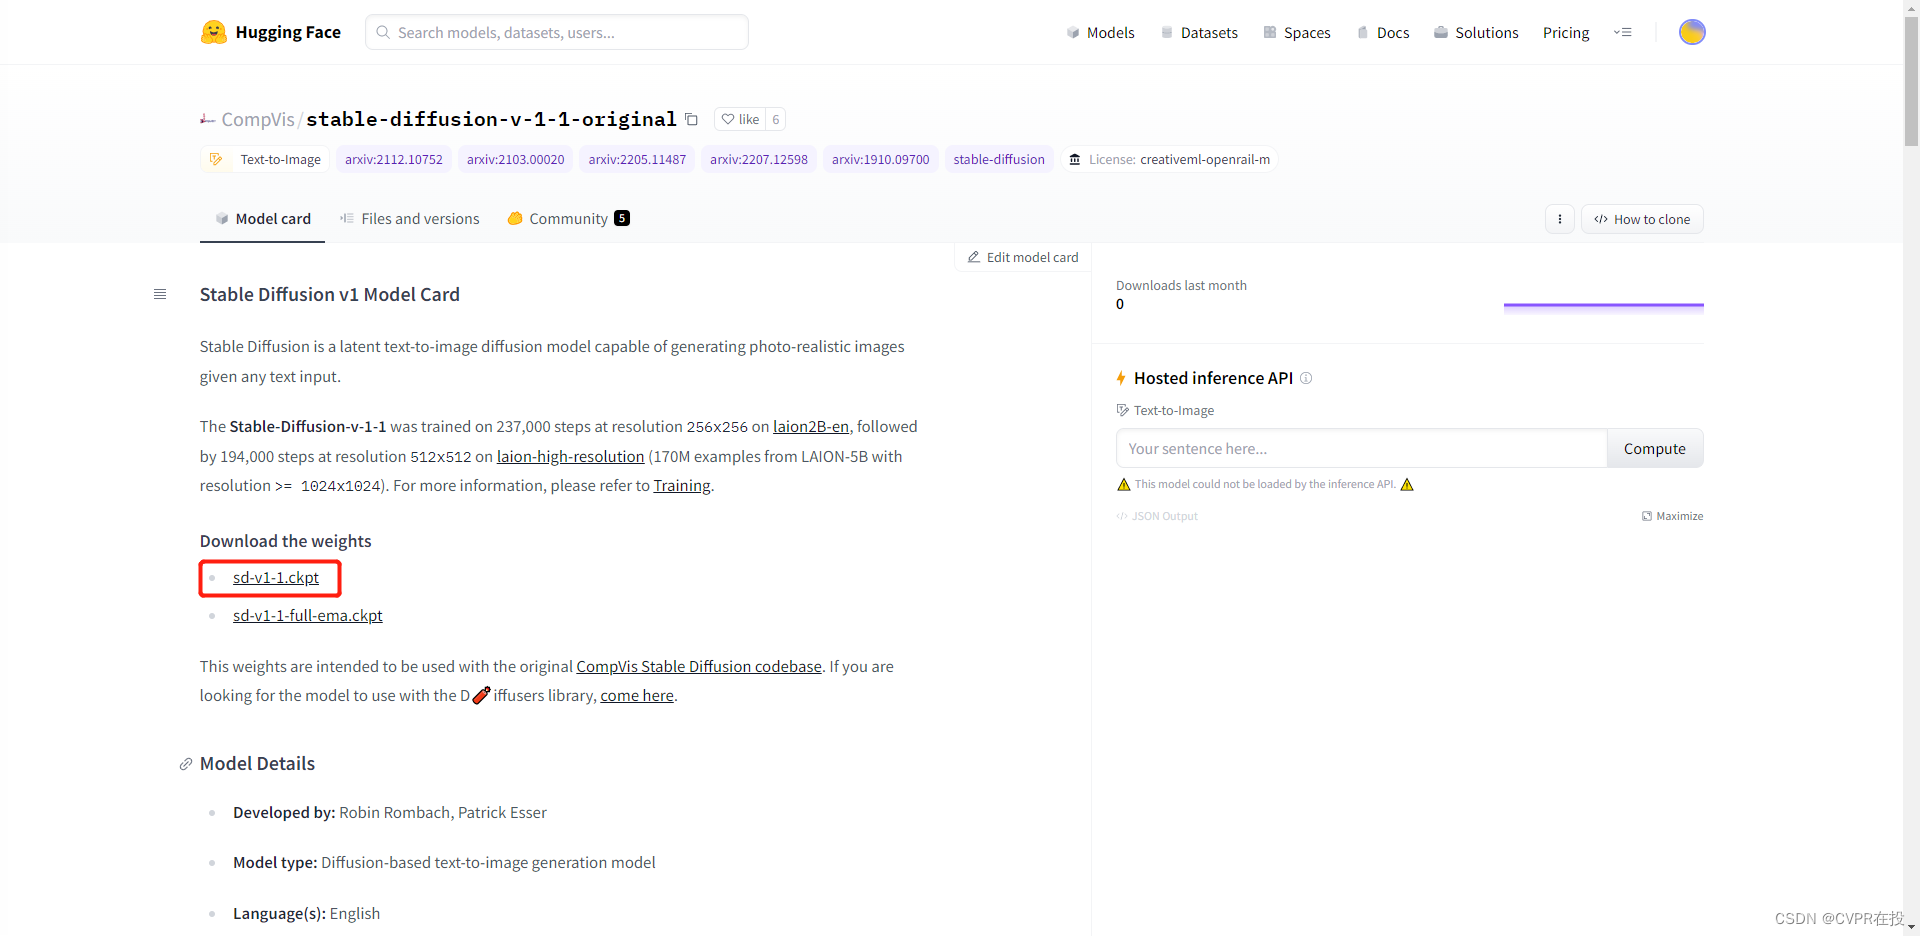Screen dimensions: 1920x936
Task: Open Solutions in top navigation
Action: pos(1476,32)
